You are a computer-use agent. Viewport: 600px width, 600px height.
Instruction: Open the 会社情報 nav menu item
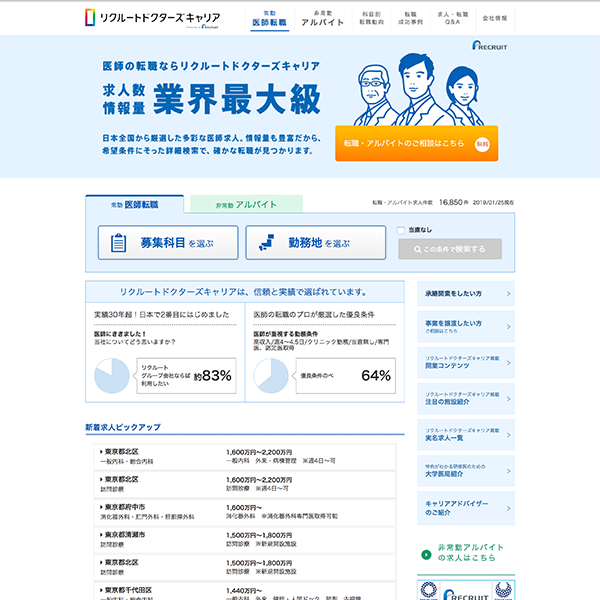[495, 18]
